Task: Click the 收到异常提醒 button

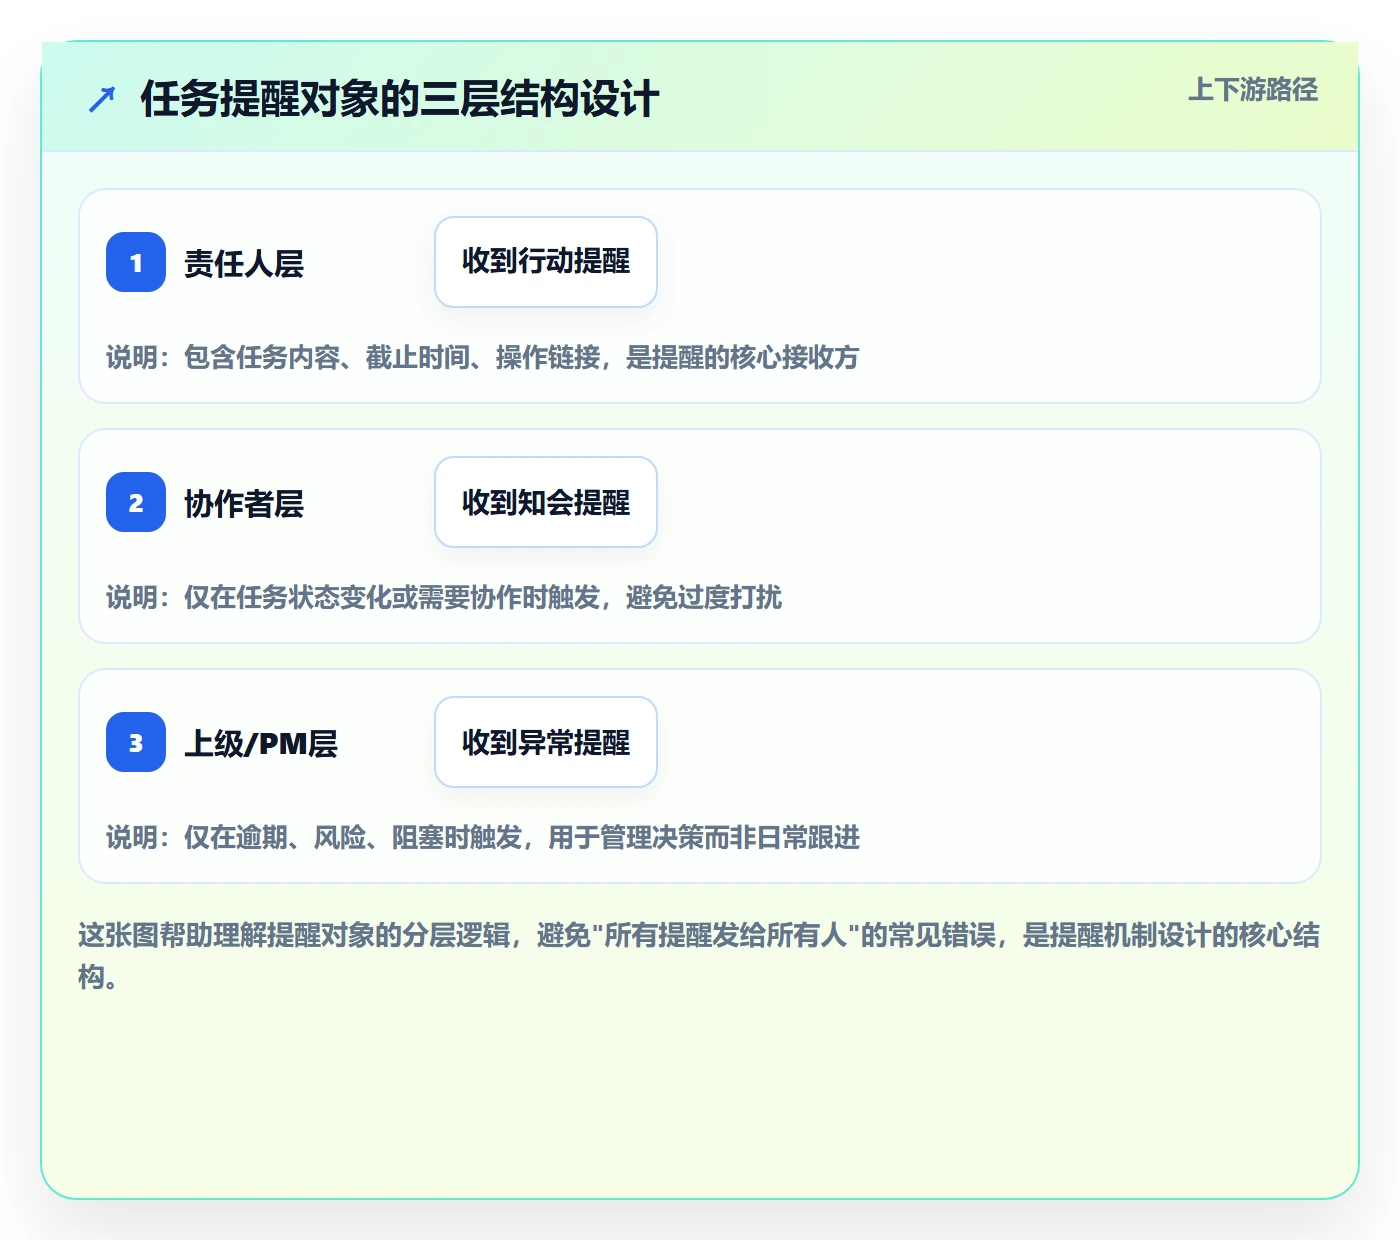Action: (x=546, y=742)
